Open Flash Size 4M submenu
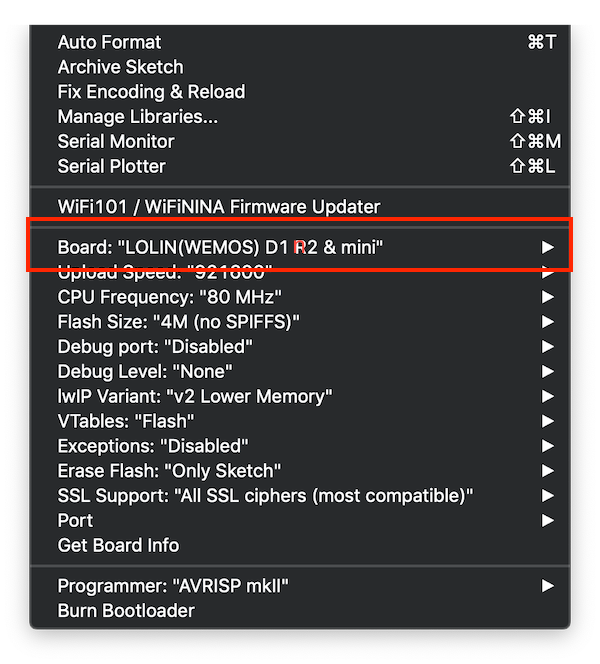 tap(178, 321)
